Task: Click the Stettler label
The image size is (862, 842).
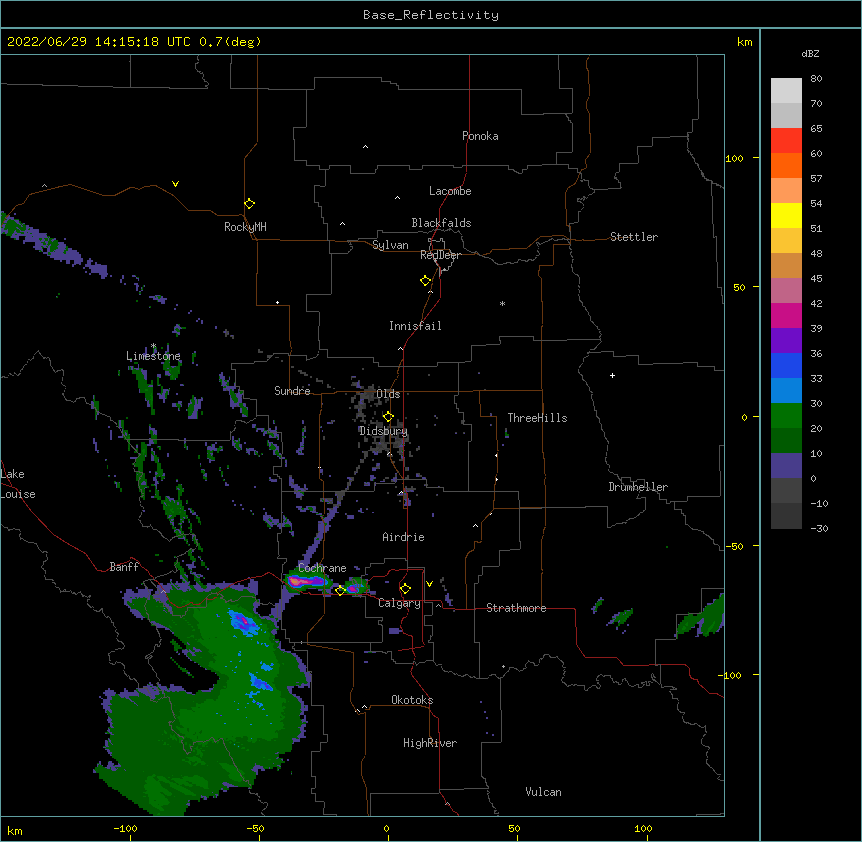Action: coord(634,237)
